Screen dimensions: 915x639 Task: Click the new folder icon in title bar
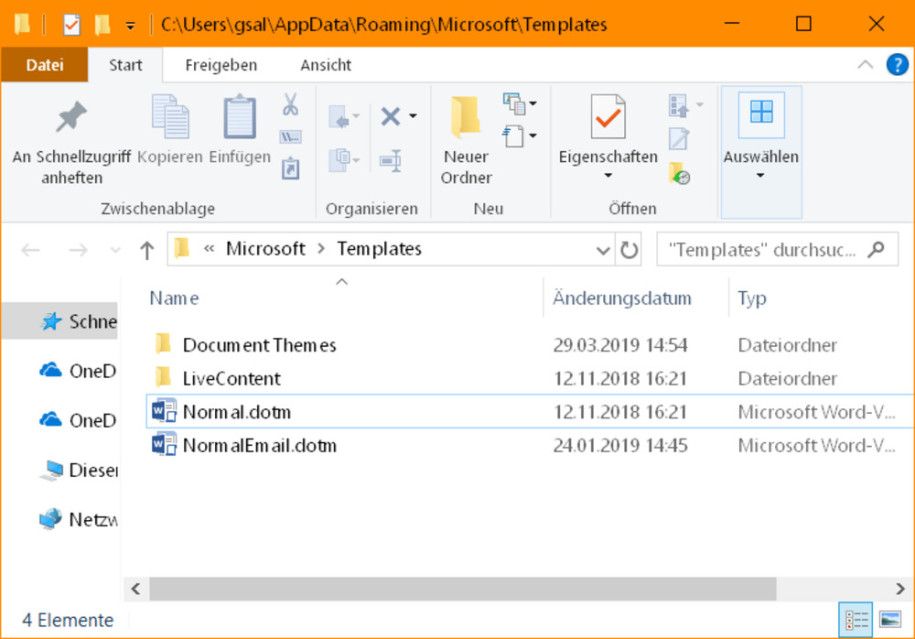point(103,25)
